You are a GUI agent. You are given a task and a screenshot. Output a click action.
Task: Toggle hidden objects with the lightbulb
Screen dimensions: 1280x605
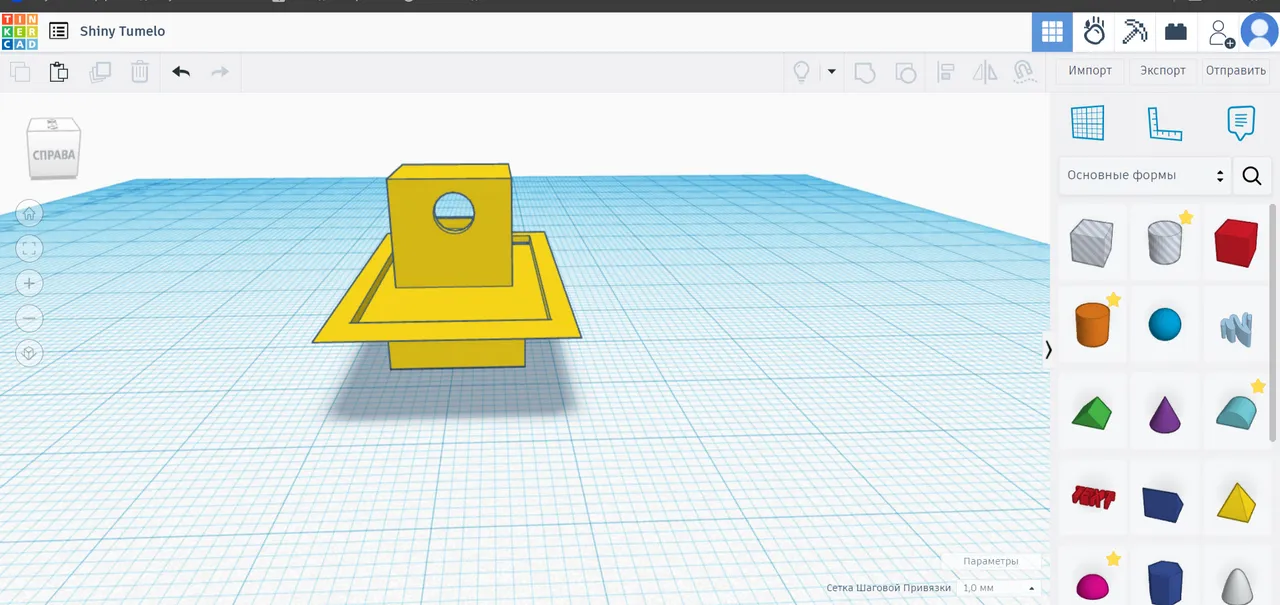tap(800, 71)
